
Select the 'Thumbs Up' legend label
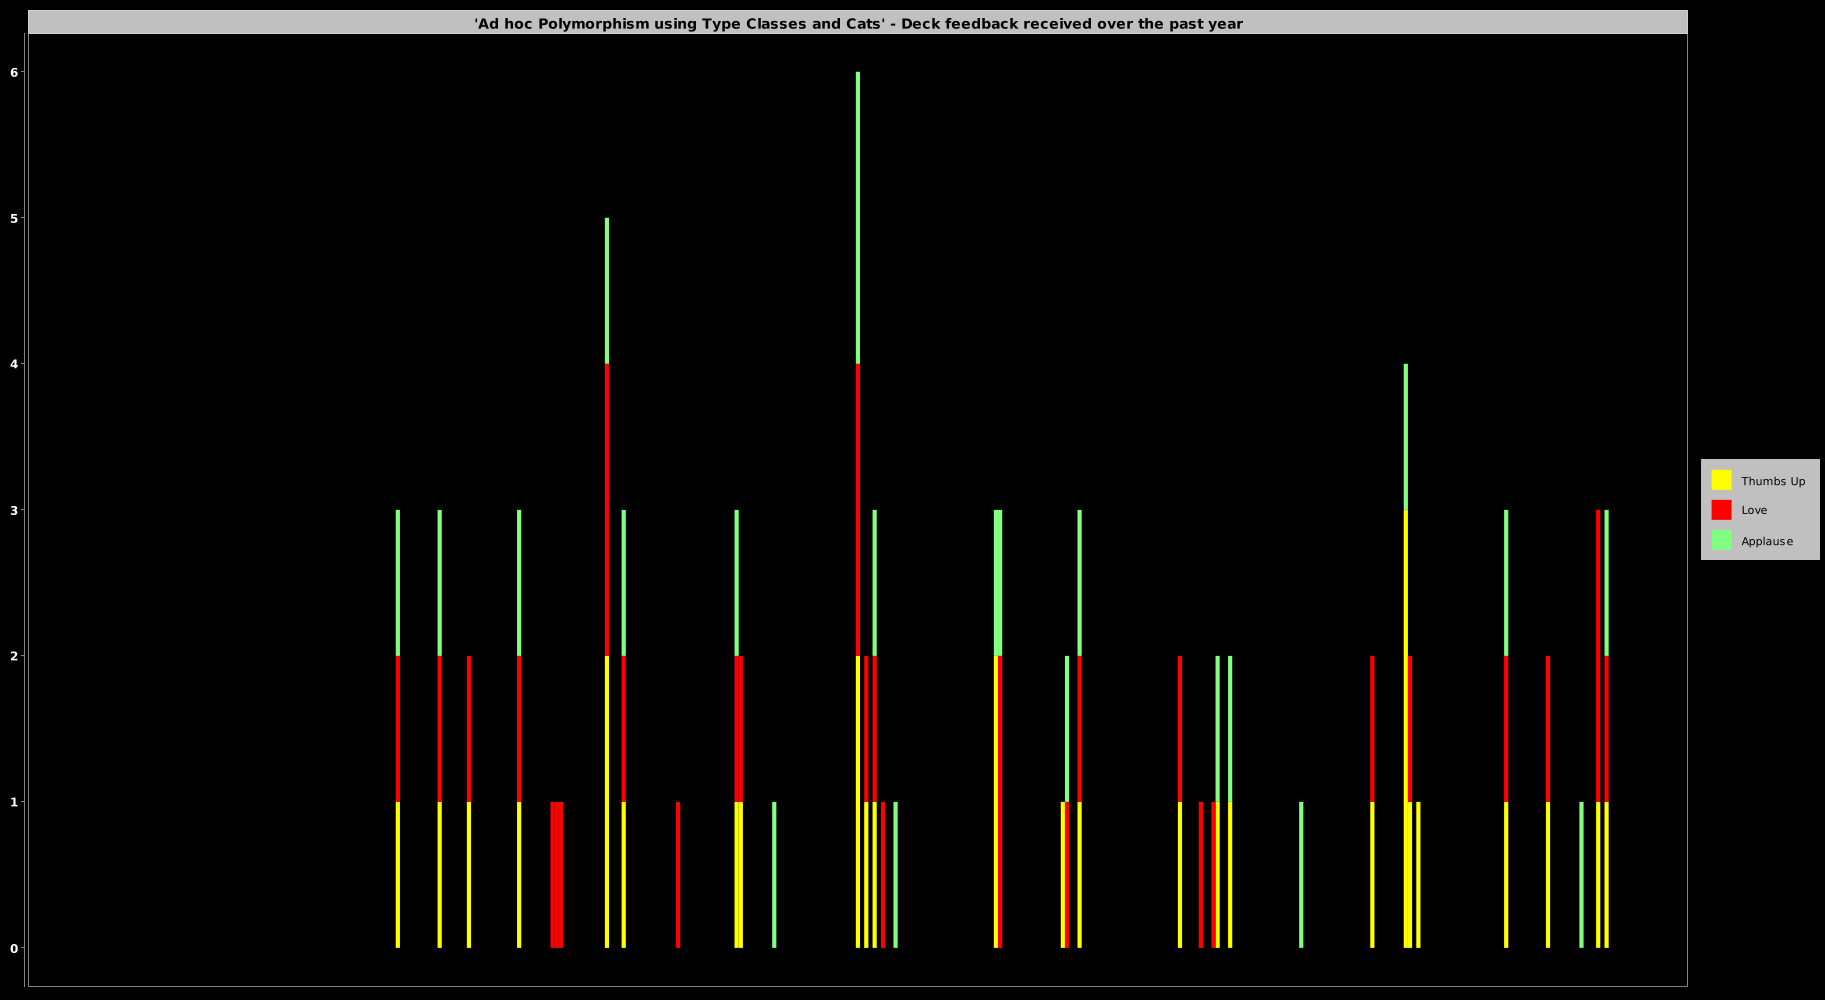(1773, 481)
